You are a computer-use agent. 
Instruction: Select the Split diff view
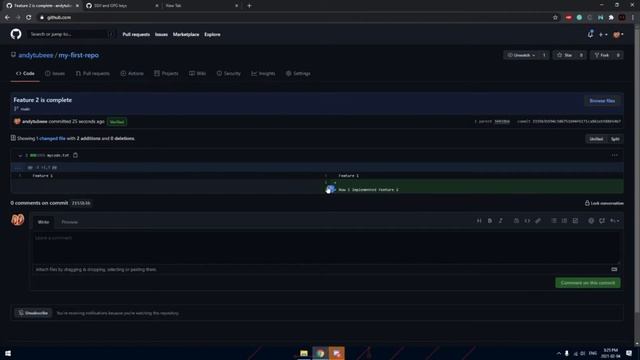click(x=615, y=139)
